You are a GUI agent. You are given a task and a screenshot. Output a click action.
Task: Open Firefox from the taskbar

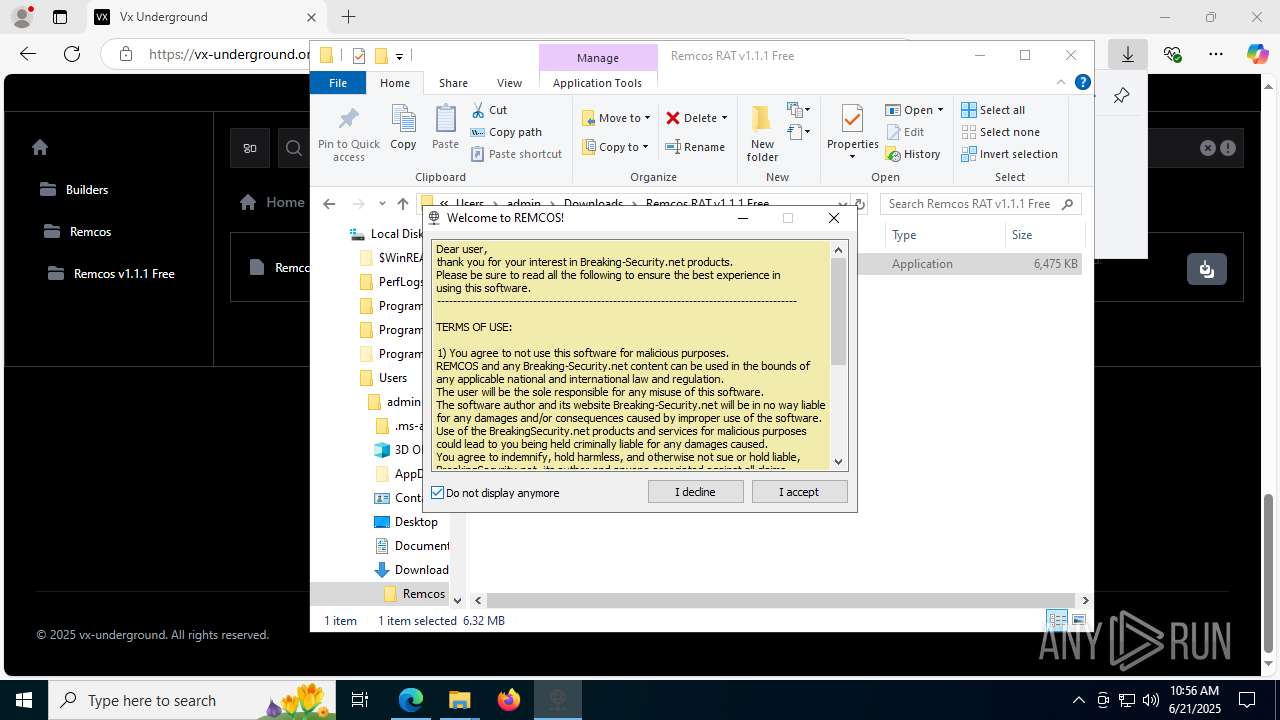pos(509,700)
